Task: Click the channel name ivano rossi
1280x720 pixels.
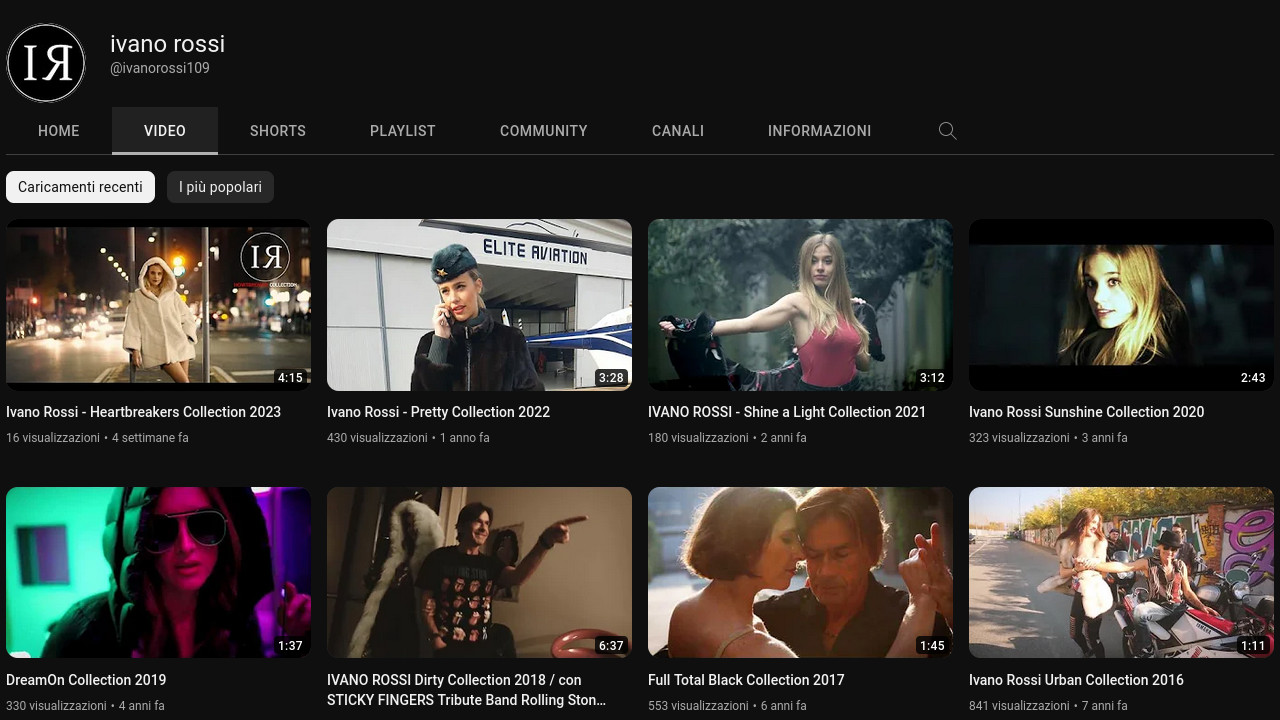Action: 167,44
